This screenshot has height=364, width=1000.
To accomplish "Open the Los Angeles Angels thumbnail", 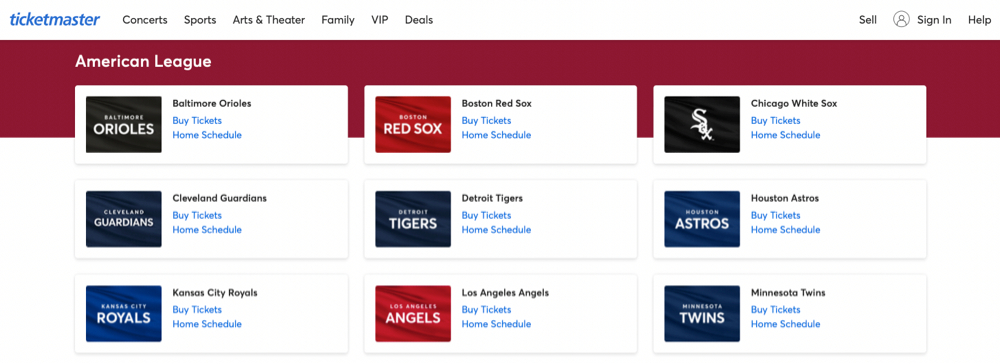I will tap(413, 313).
